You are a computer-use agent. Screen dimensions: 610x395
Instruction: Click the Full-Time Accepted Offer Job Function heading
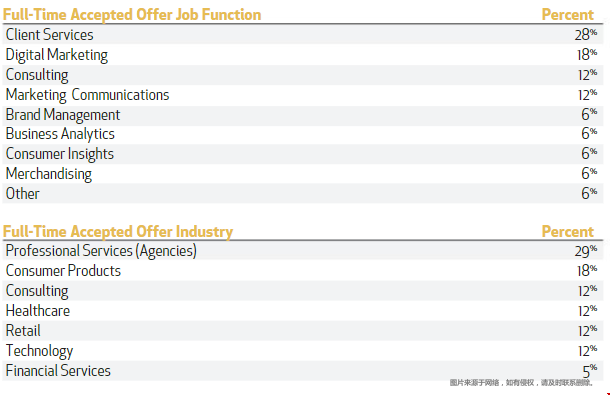click(x=132, y=15)
